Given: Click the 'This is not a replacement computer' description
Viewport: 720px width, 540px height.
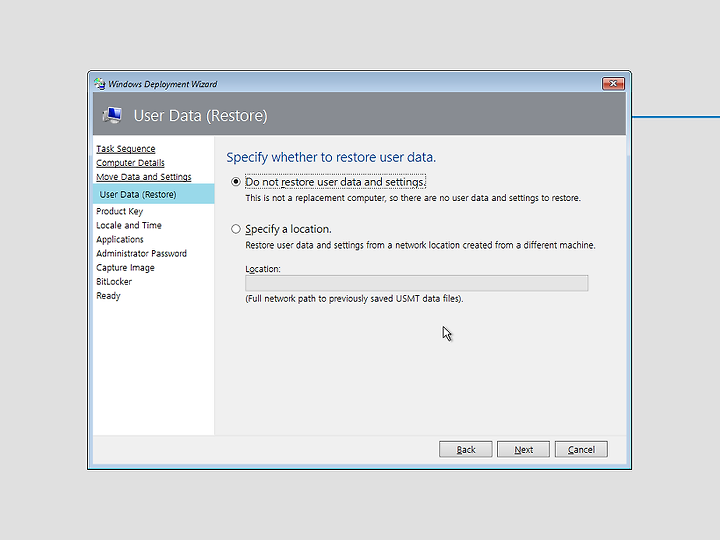Looking at the screenshot, I should coord(413,198).
